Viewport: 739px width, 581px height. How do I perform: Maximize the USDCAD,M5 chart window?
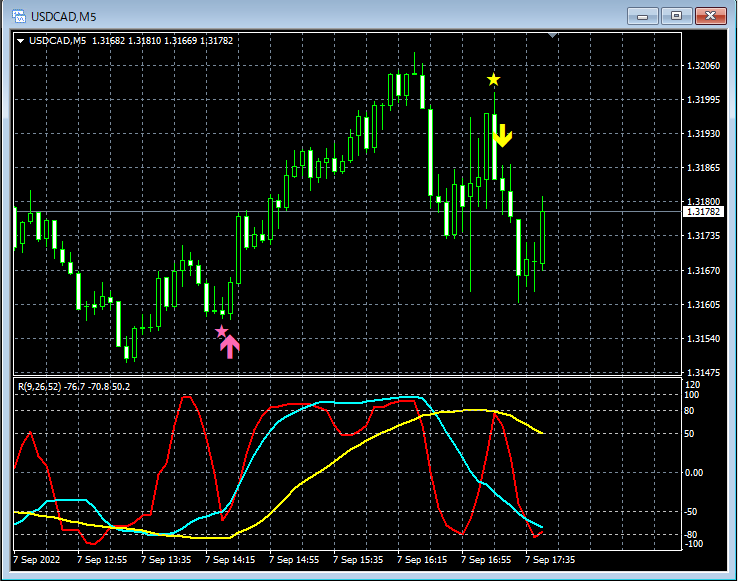(x=676, y=16)
